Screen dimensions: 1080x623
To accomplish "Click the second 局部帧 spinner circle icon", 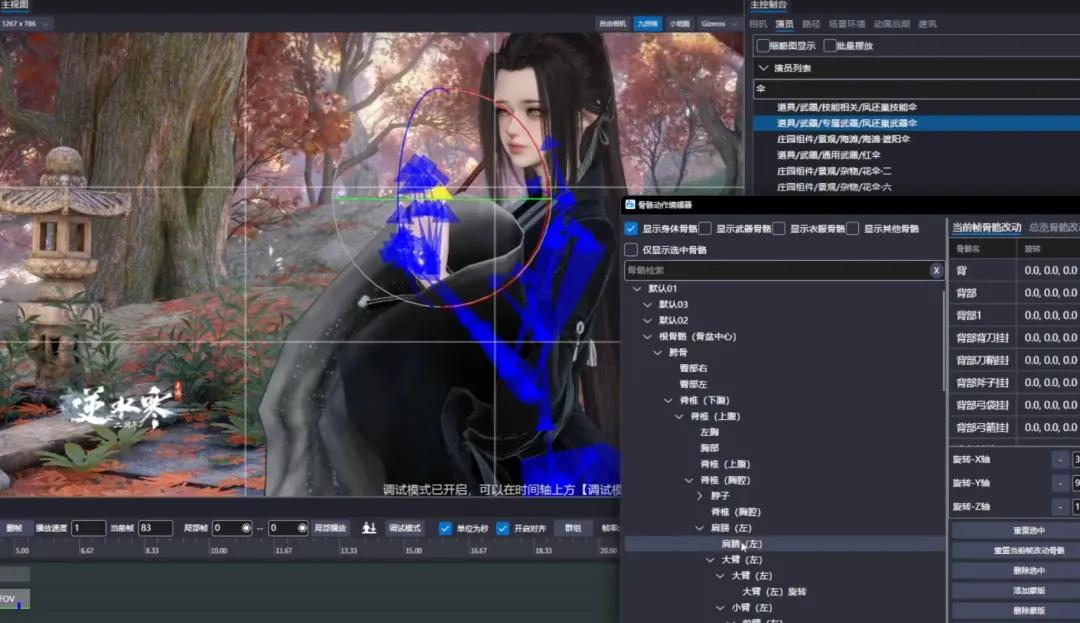I will pyautogui.click(x=302, y=528).
